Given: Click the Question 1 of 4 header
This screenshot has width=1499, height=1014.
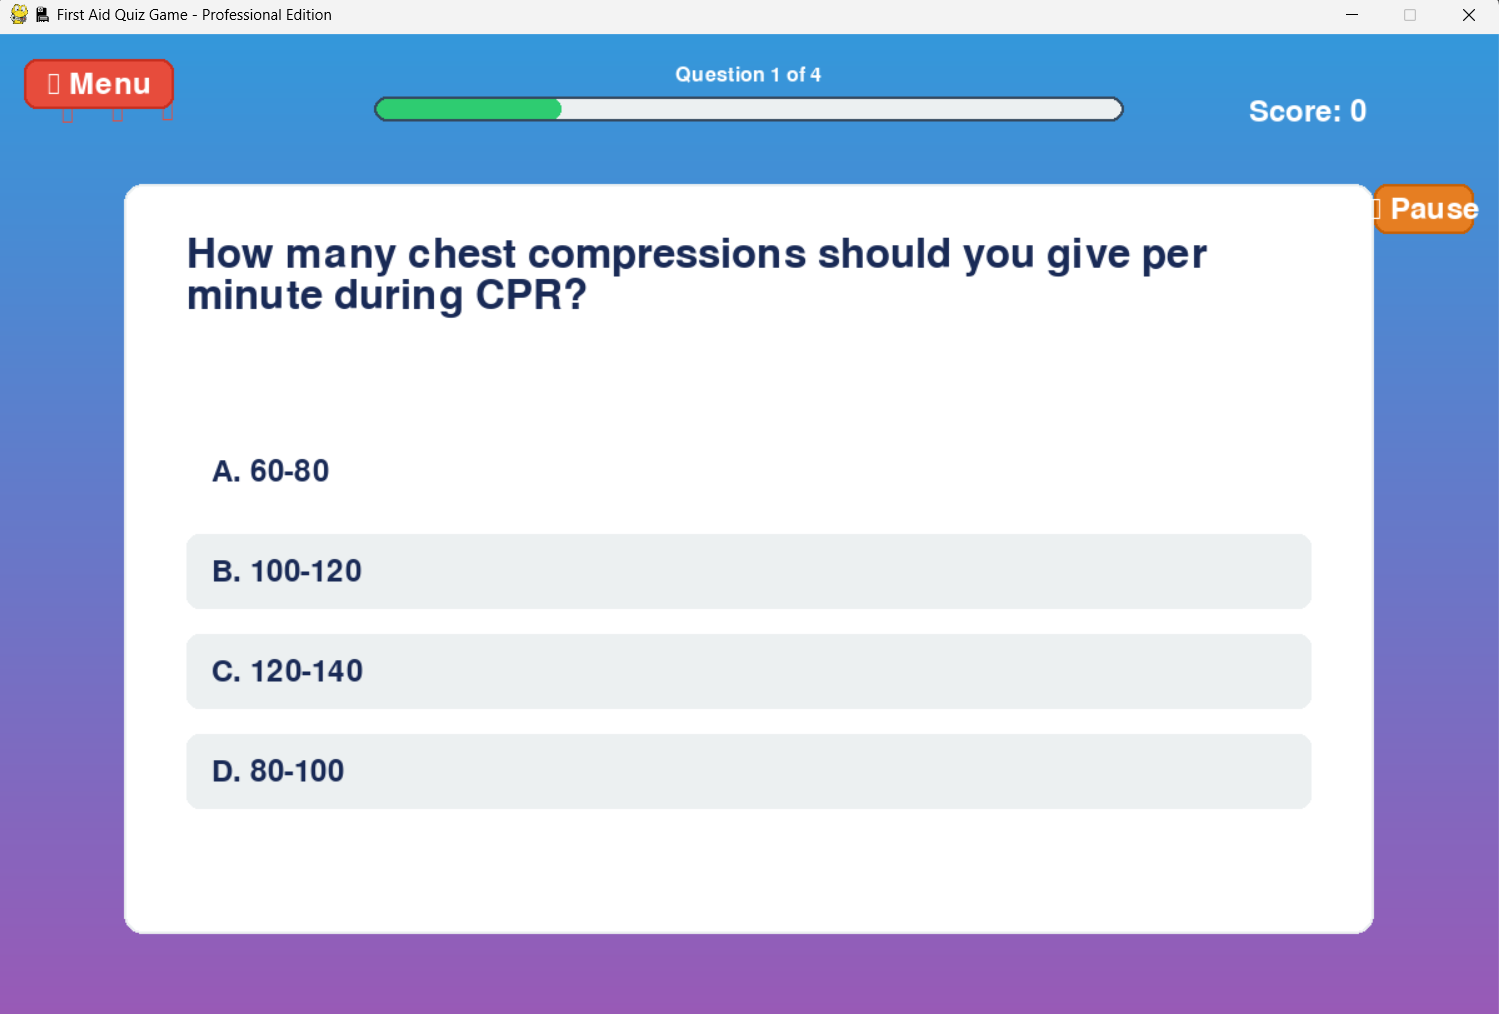Looking at the screenshot, I should (x=748, y=74).
